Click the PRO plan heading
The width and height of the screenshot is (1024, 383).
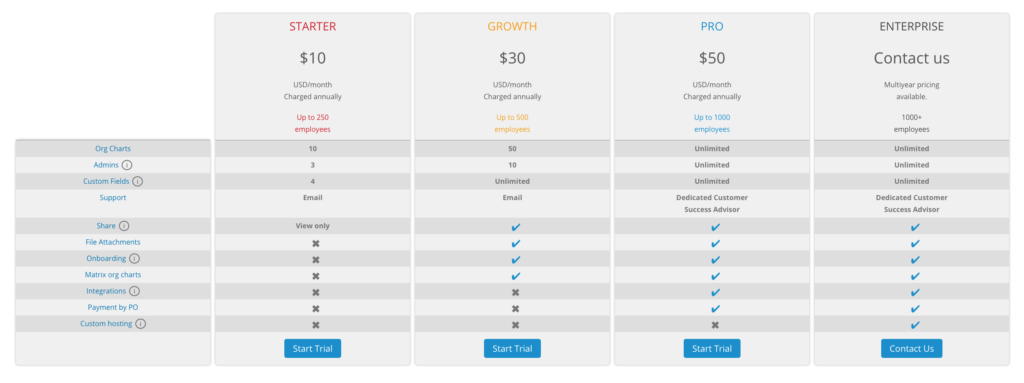coord(712,27)
